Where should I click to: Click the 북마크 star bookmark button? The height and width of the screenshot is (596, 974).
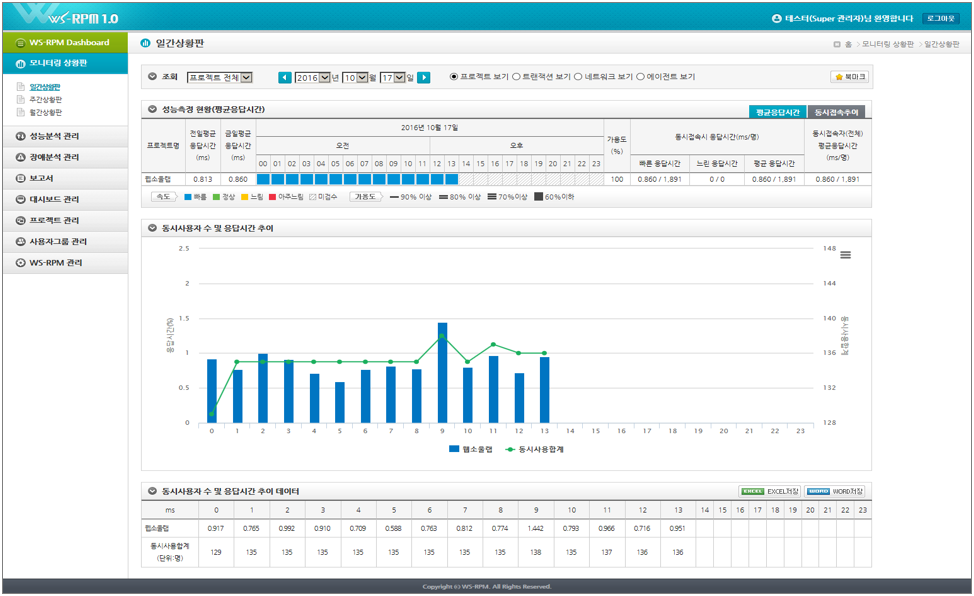coord(850,77)
